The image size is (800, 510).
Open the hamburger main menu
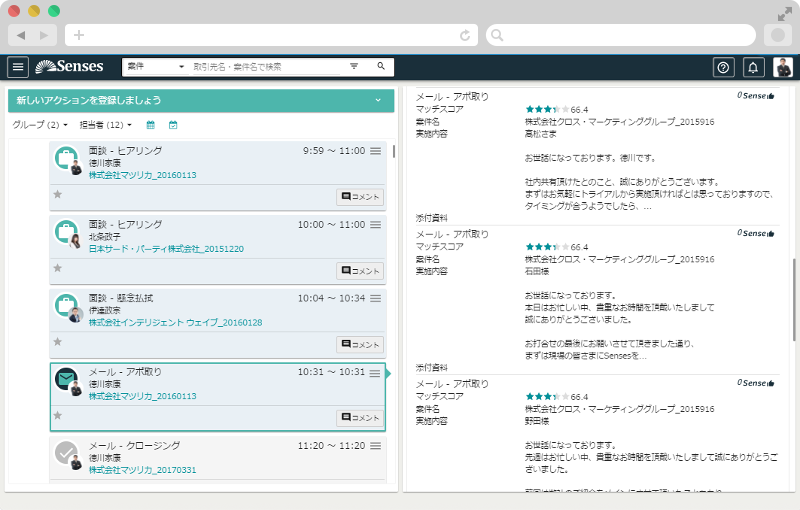coord(18,67)
